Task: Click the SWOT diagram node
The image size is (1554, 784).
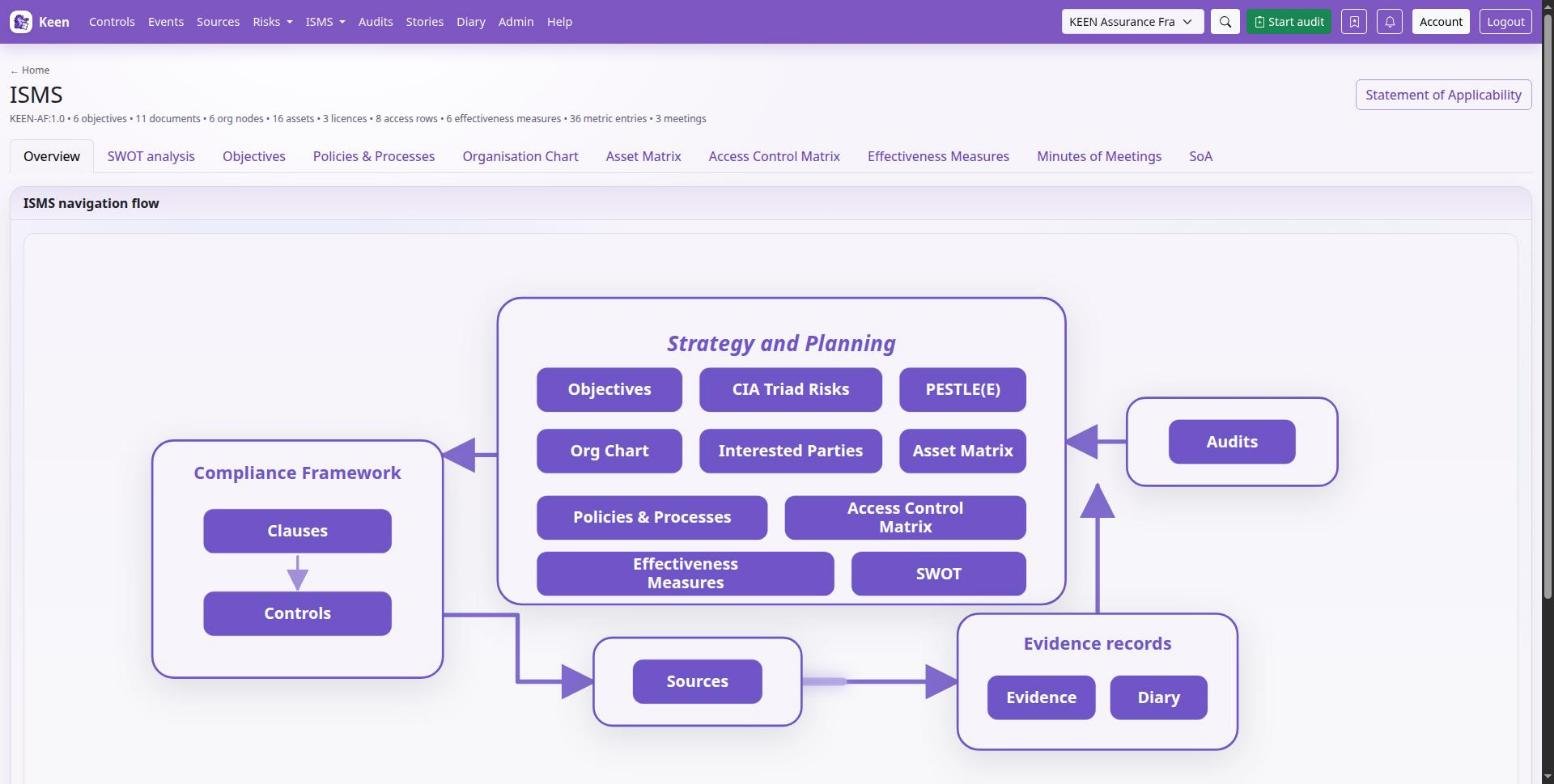Action: click(939, 574)
